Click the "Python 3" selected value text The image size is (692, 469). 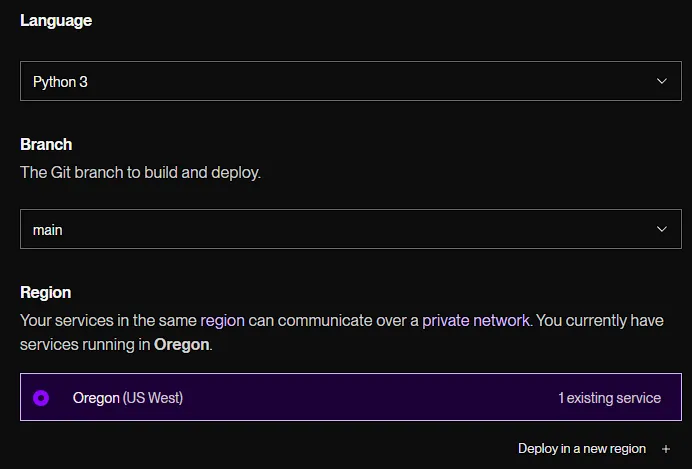60,82
